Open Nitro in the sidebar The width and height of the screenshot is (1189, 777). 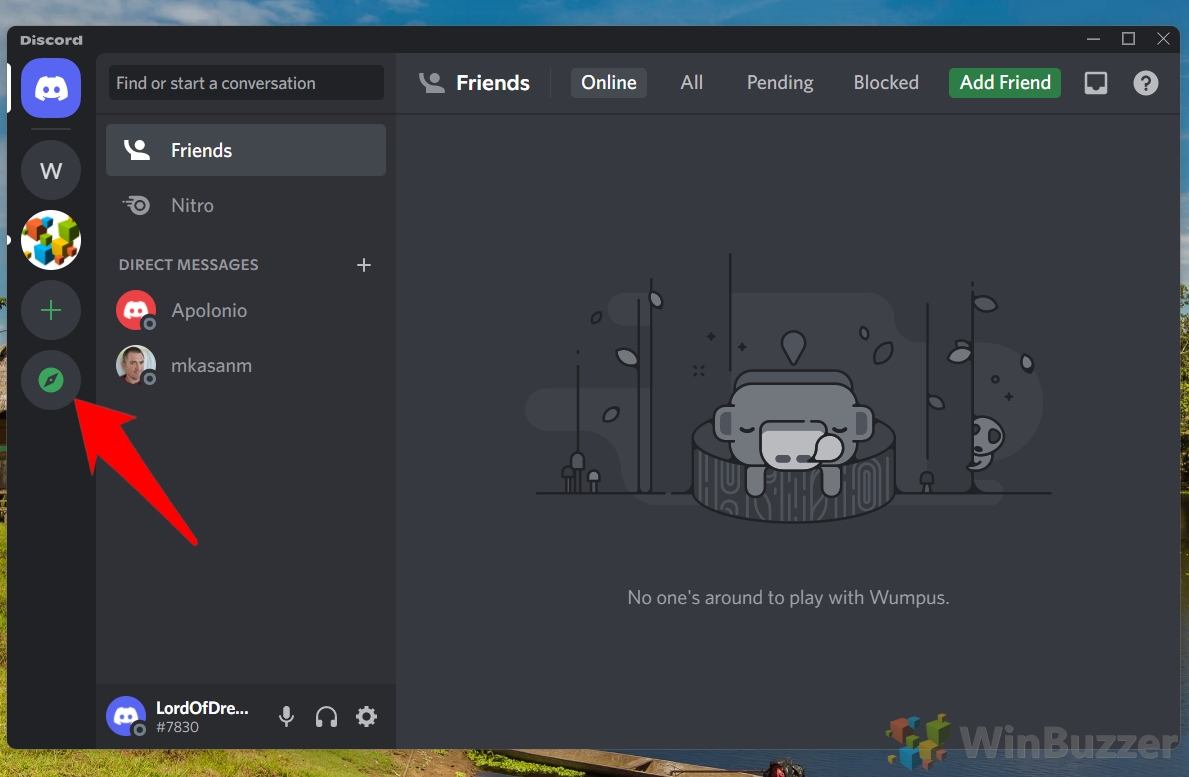pyautogui.click(x=246, y=205)
